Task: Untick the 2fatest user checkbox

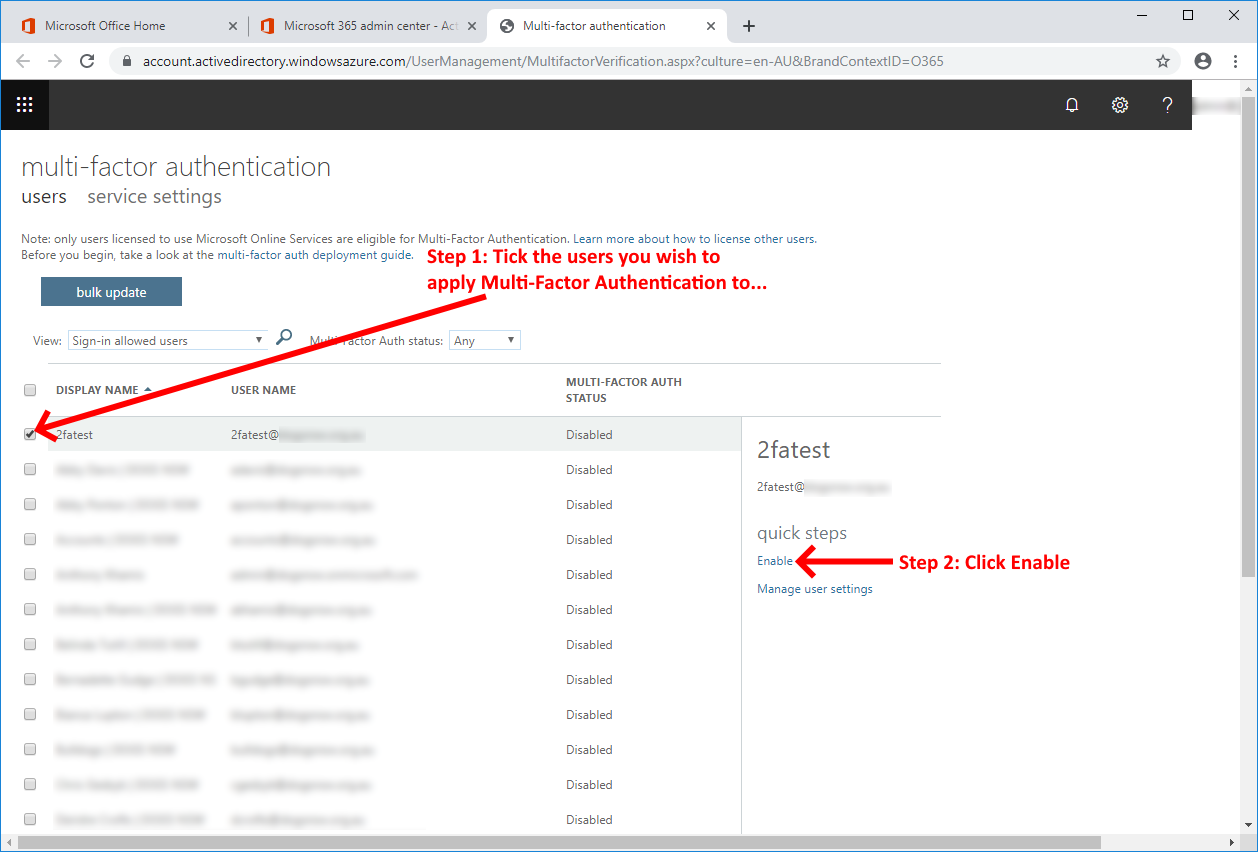Action: 30,434
